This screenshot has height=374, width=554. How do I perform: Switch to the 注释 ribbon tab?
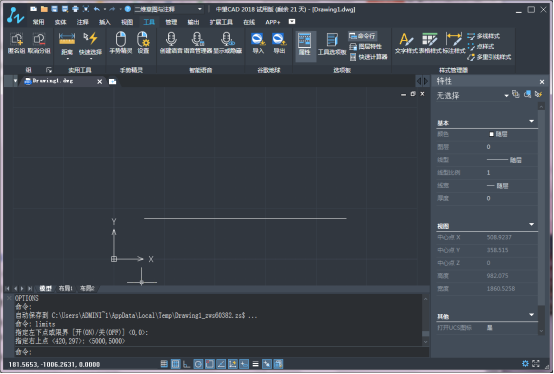[x=82, y=22]
